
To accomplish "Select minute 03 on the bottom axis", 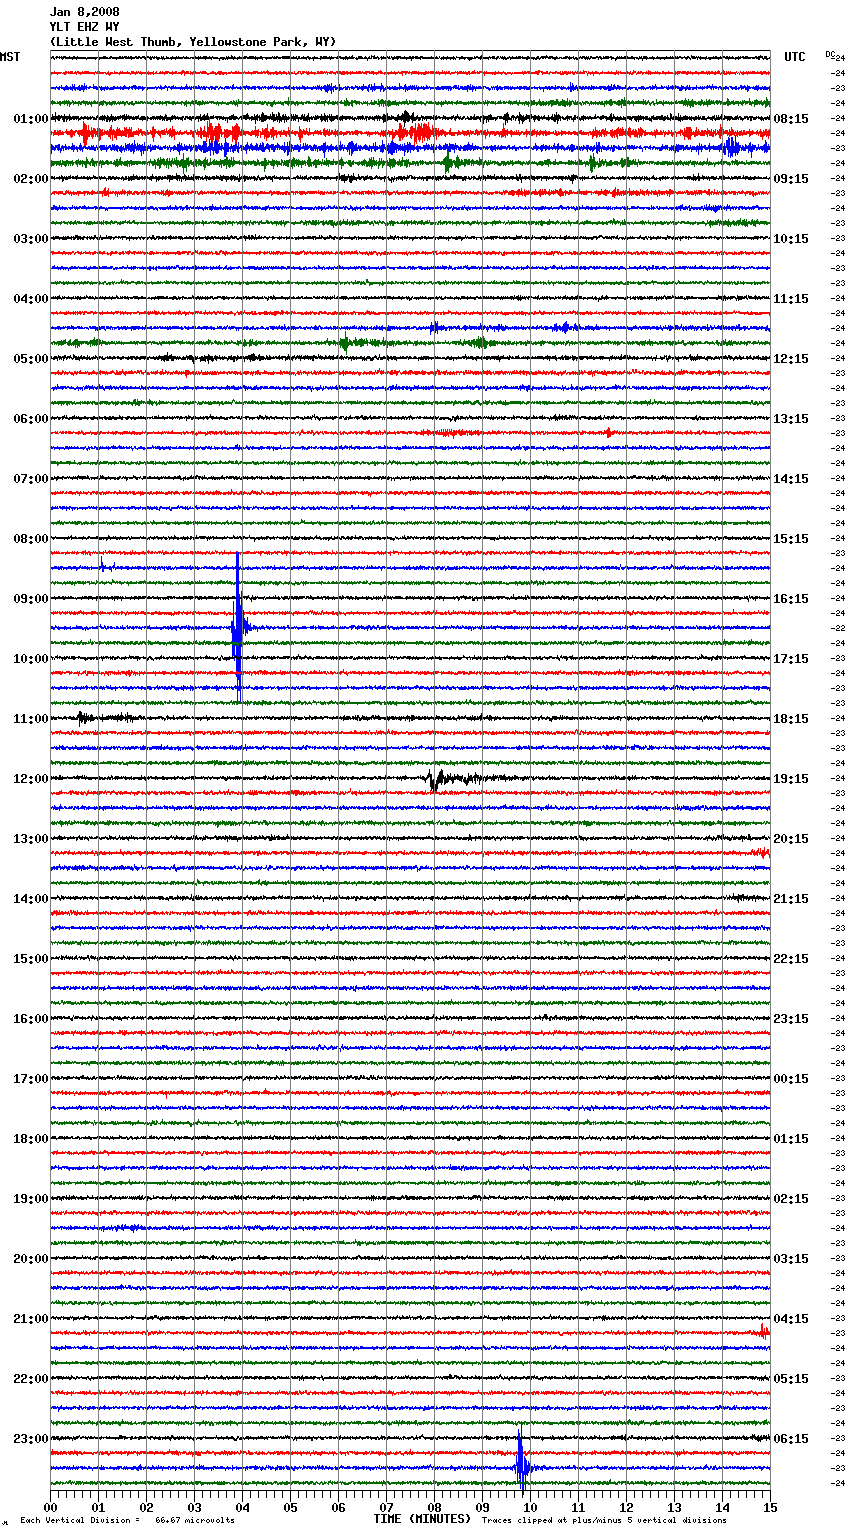I will [x=195, y=1507].
